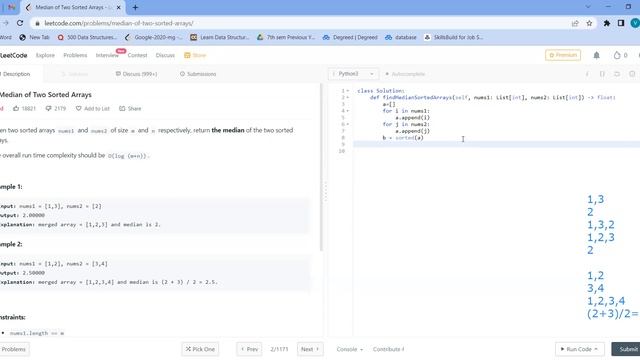The image size is (640, 360).
Task: Open the extensions puzzle icon
Action: [x=607, y=23]
